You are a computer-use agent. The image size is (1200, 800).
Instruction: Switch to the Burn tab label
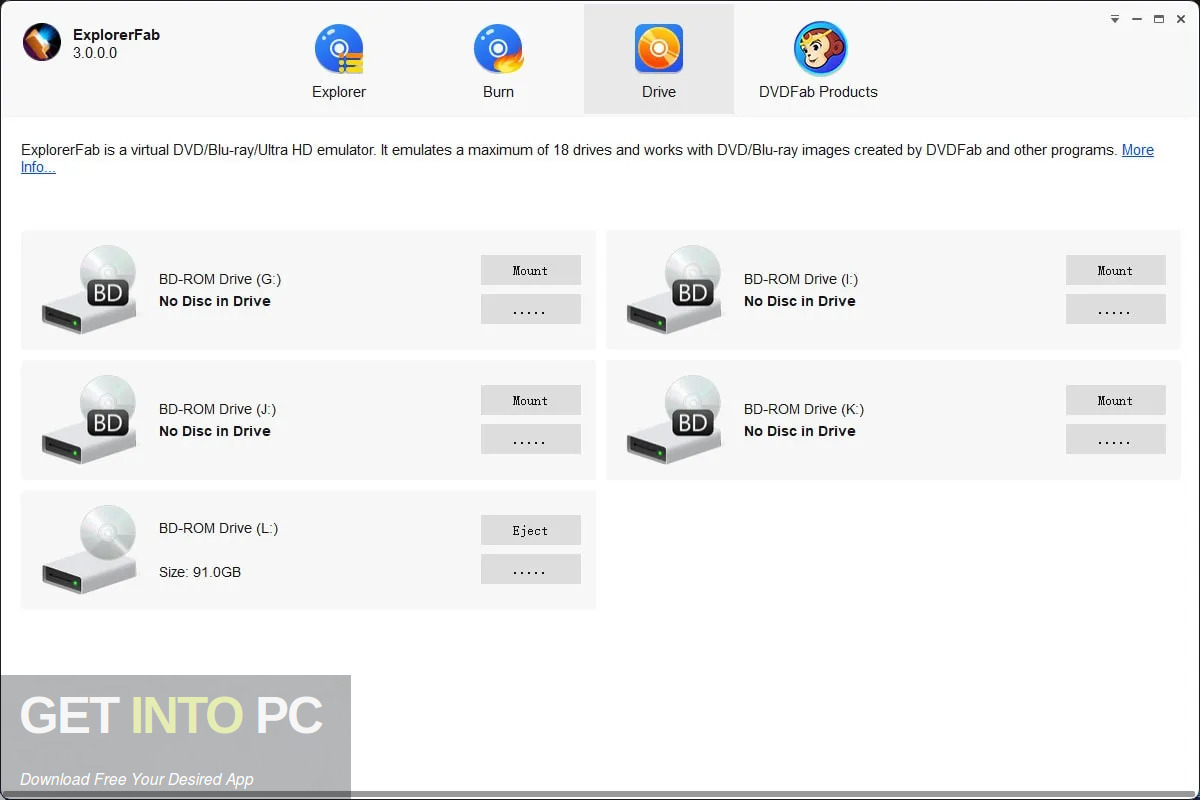498,92
